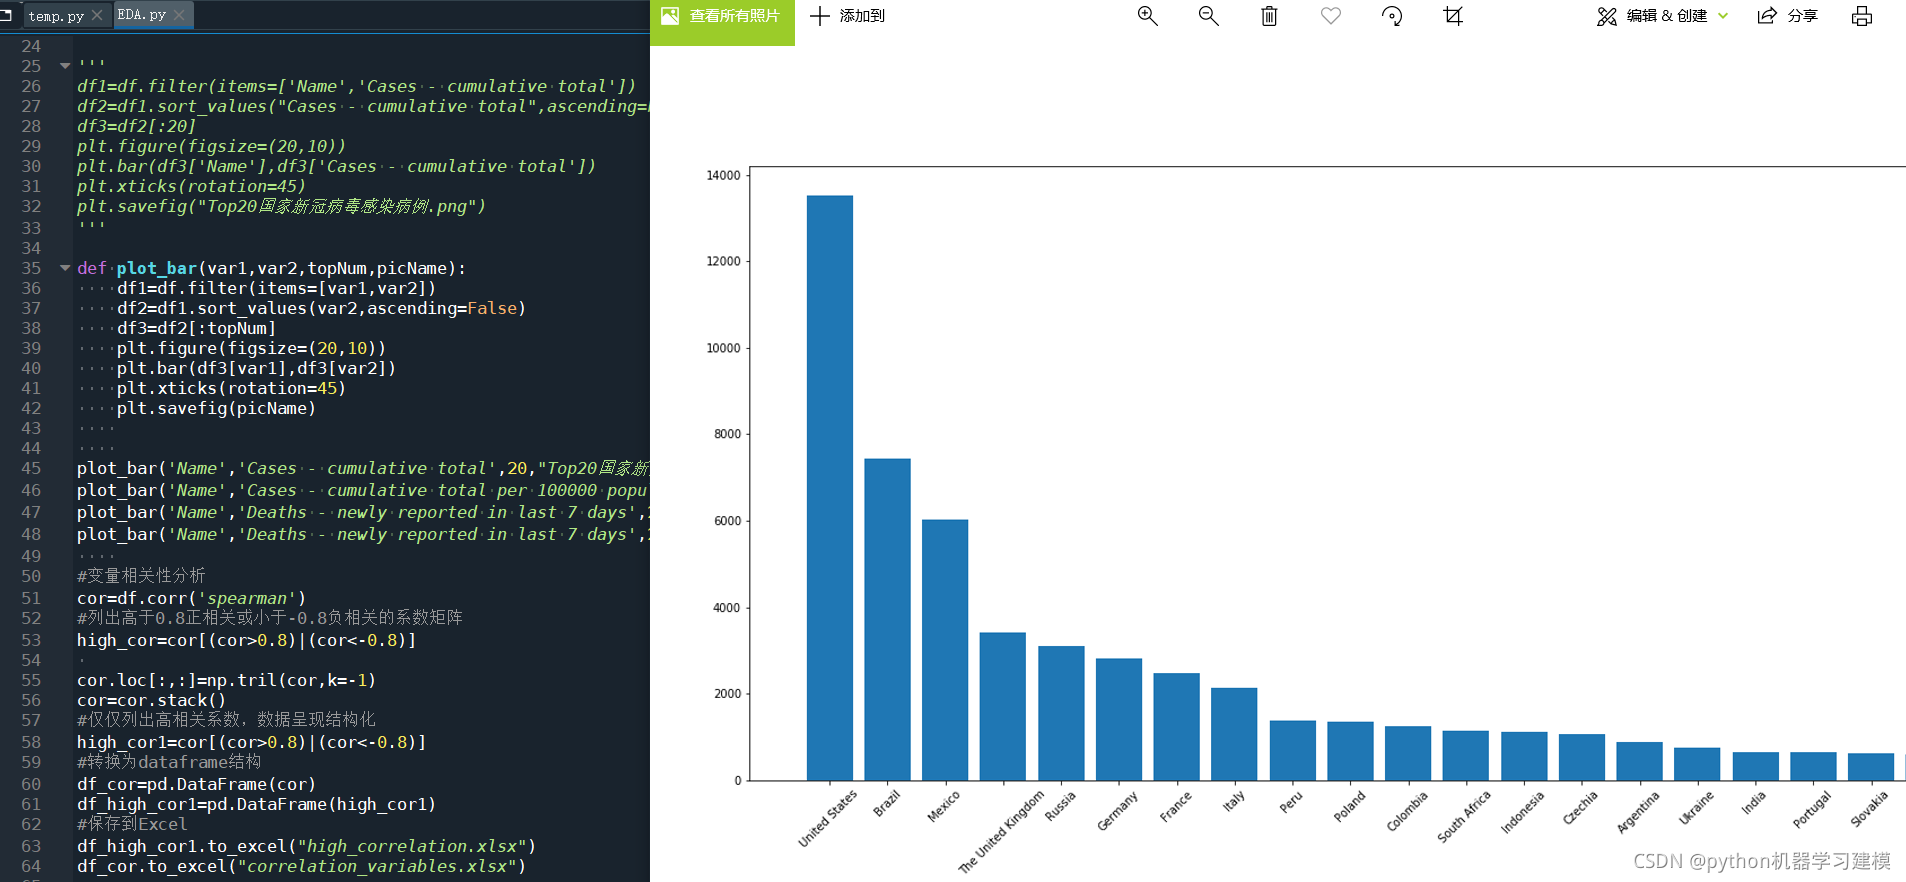
Task: Click the print icon in Photos toolbar
Action: (1861, 16)
